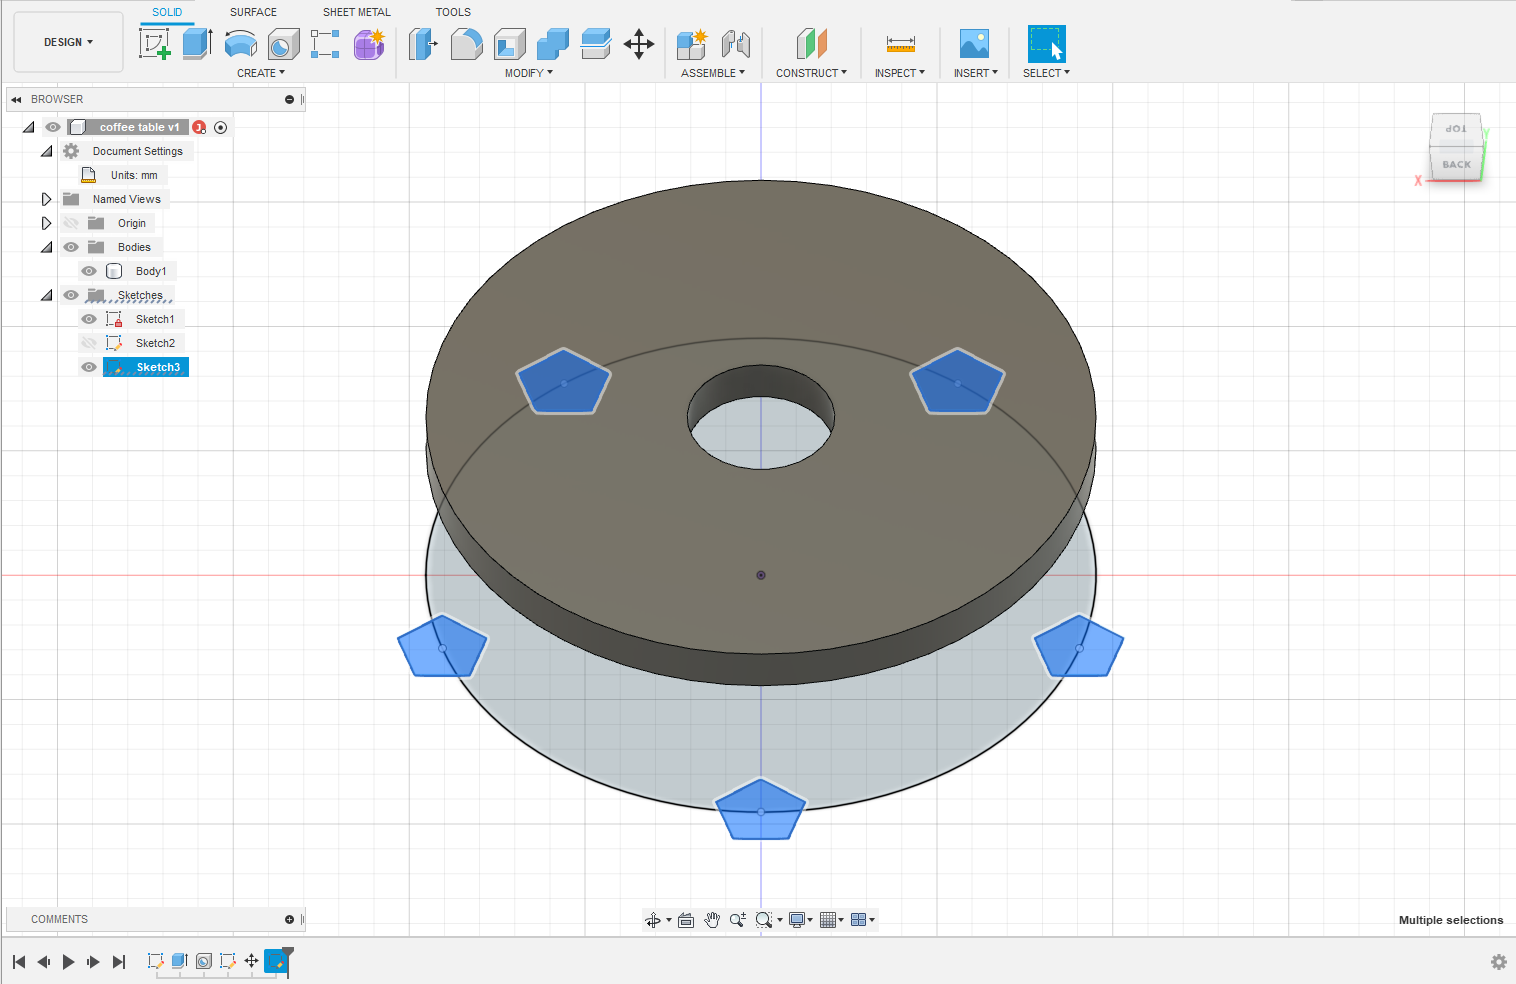The image size is (1516, 984).
Task: Collapse the BROWSER panel with double arrows
Action: (16, 99)
